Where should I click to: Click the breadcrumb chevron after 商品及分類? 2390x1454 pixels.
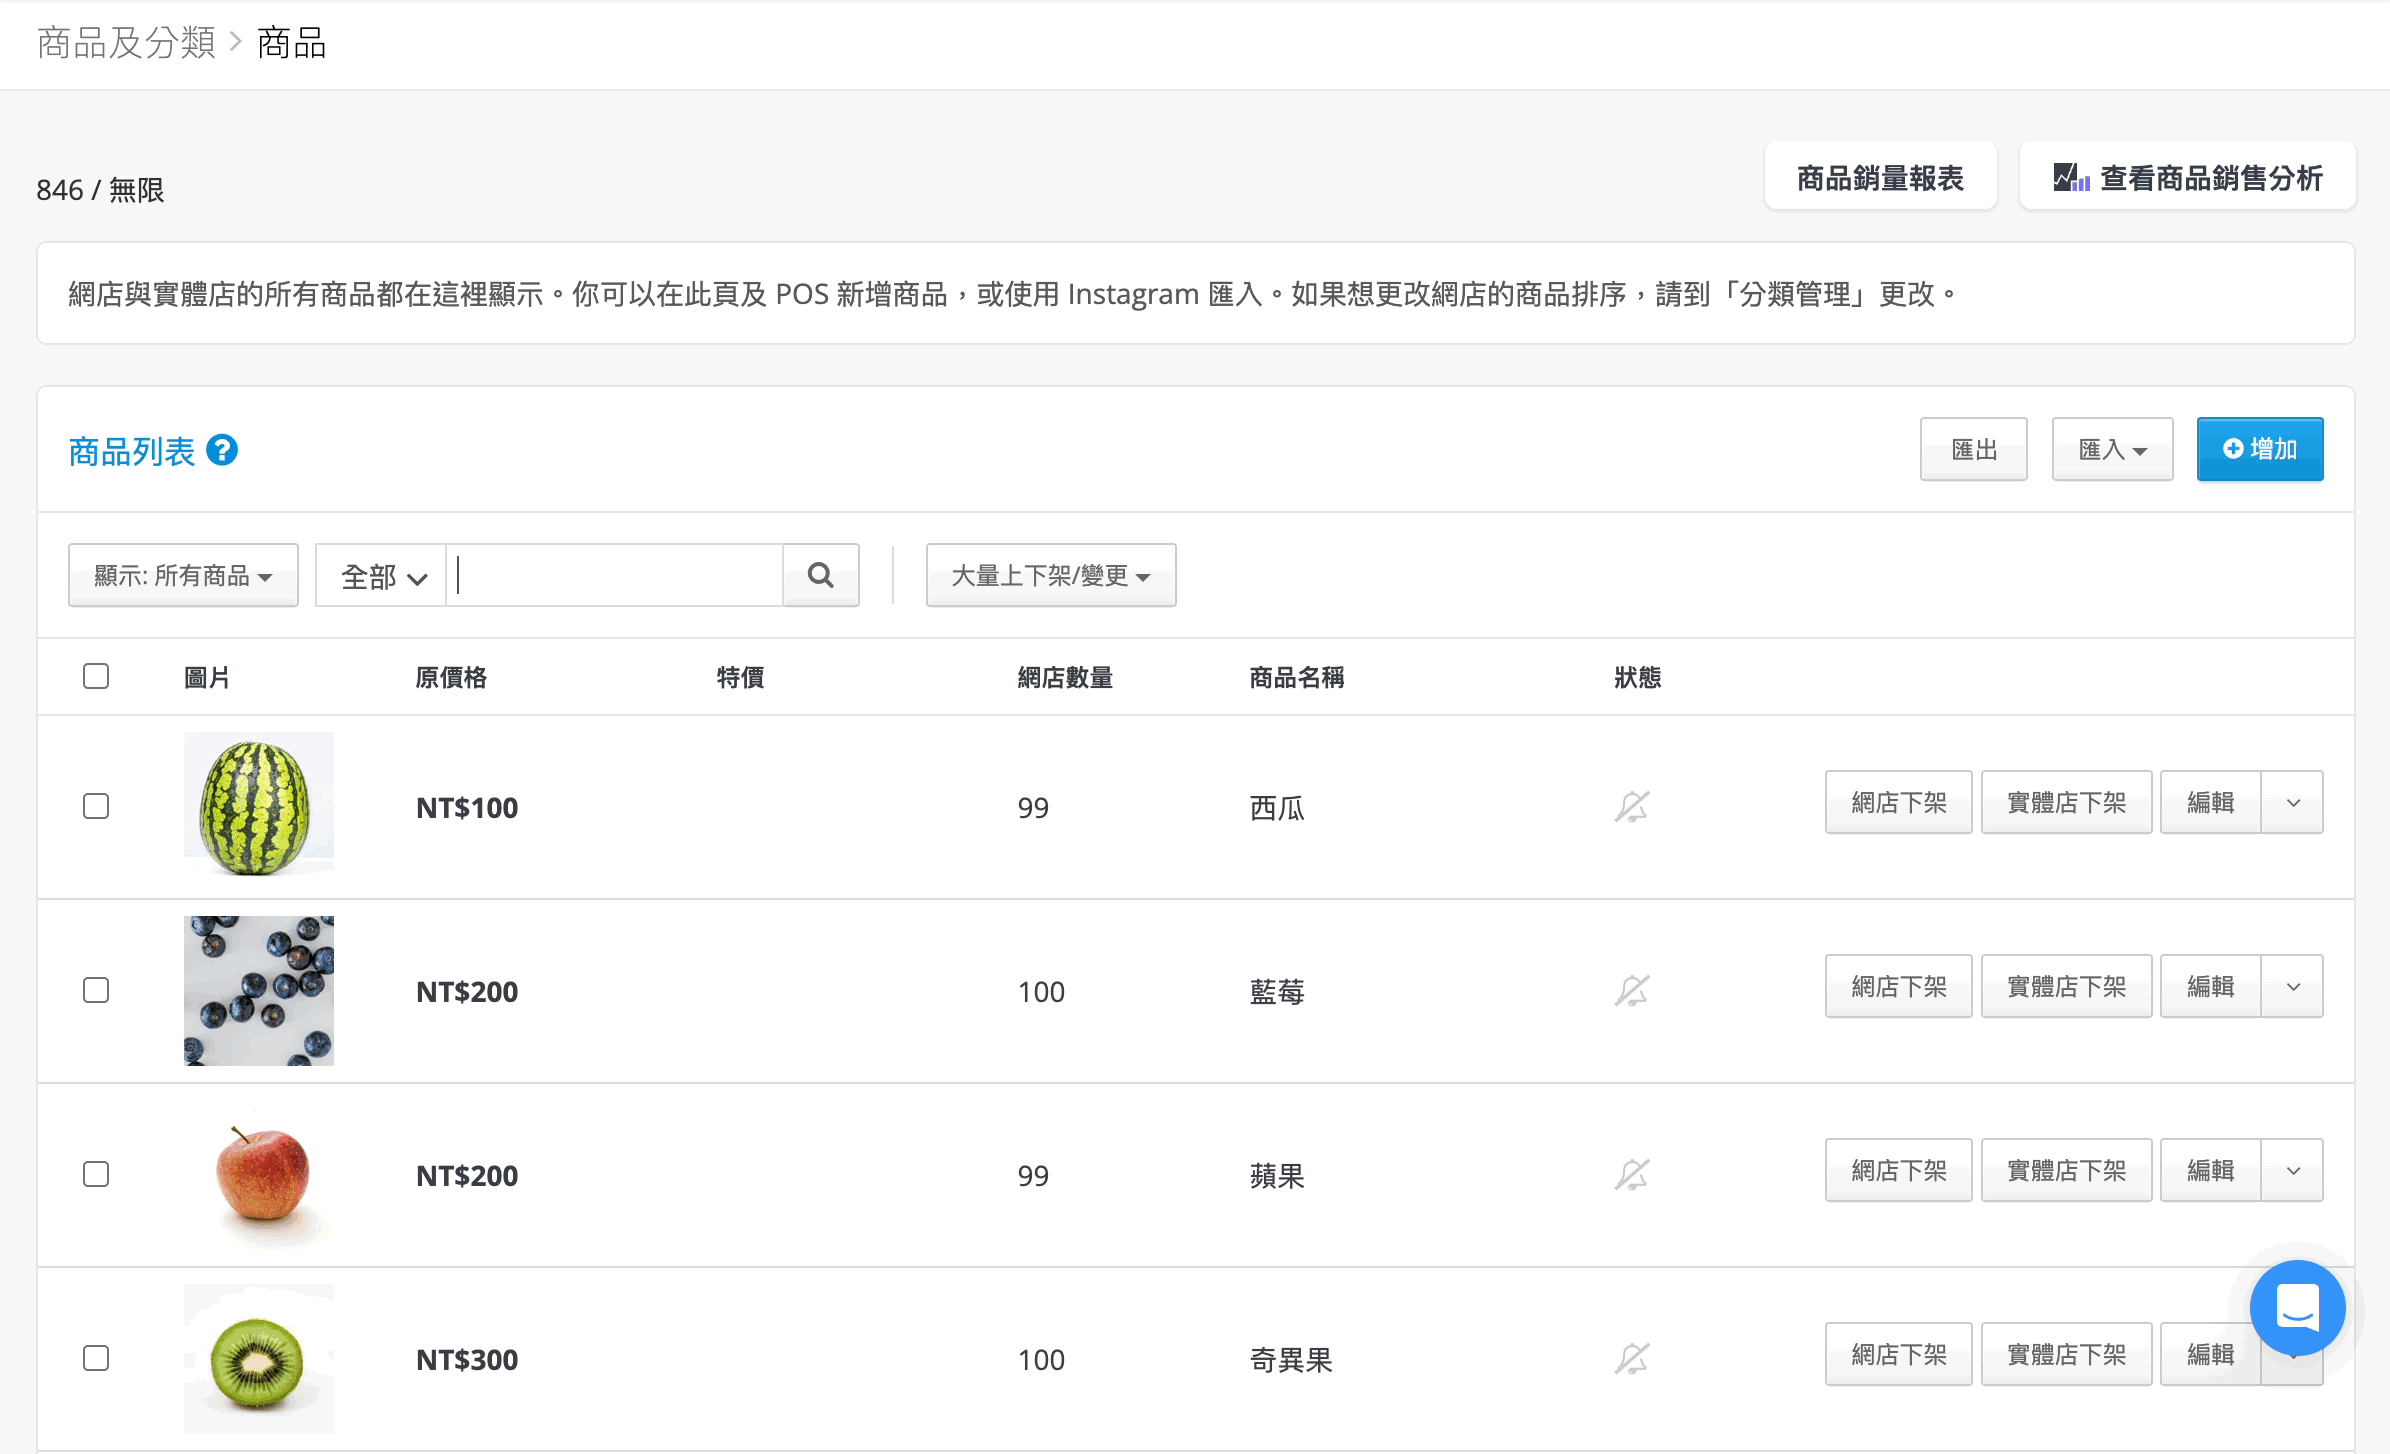click(236, 42)
